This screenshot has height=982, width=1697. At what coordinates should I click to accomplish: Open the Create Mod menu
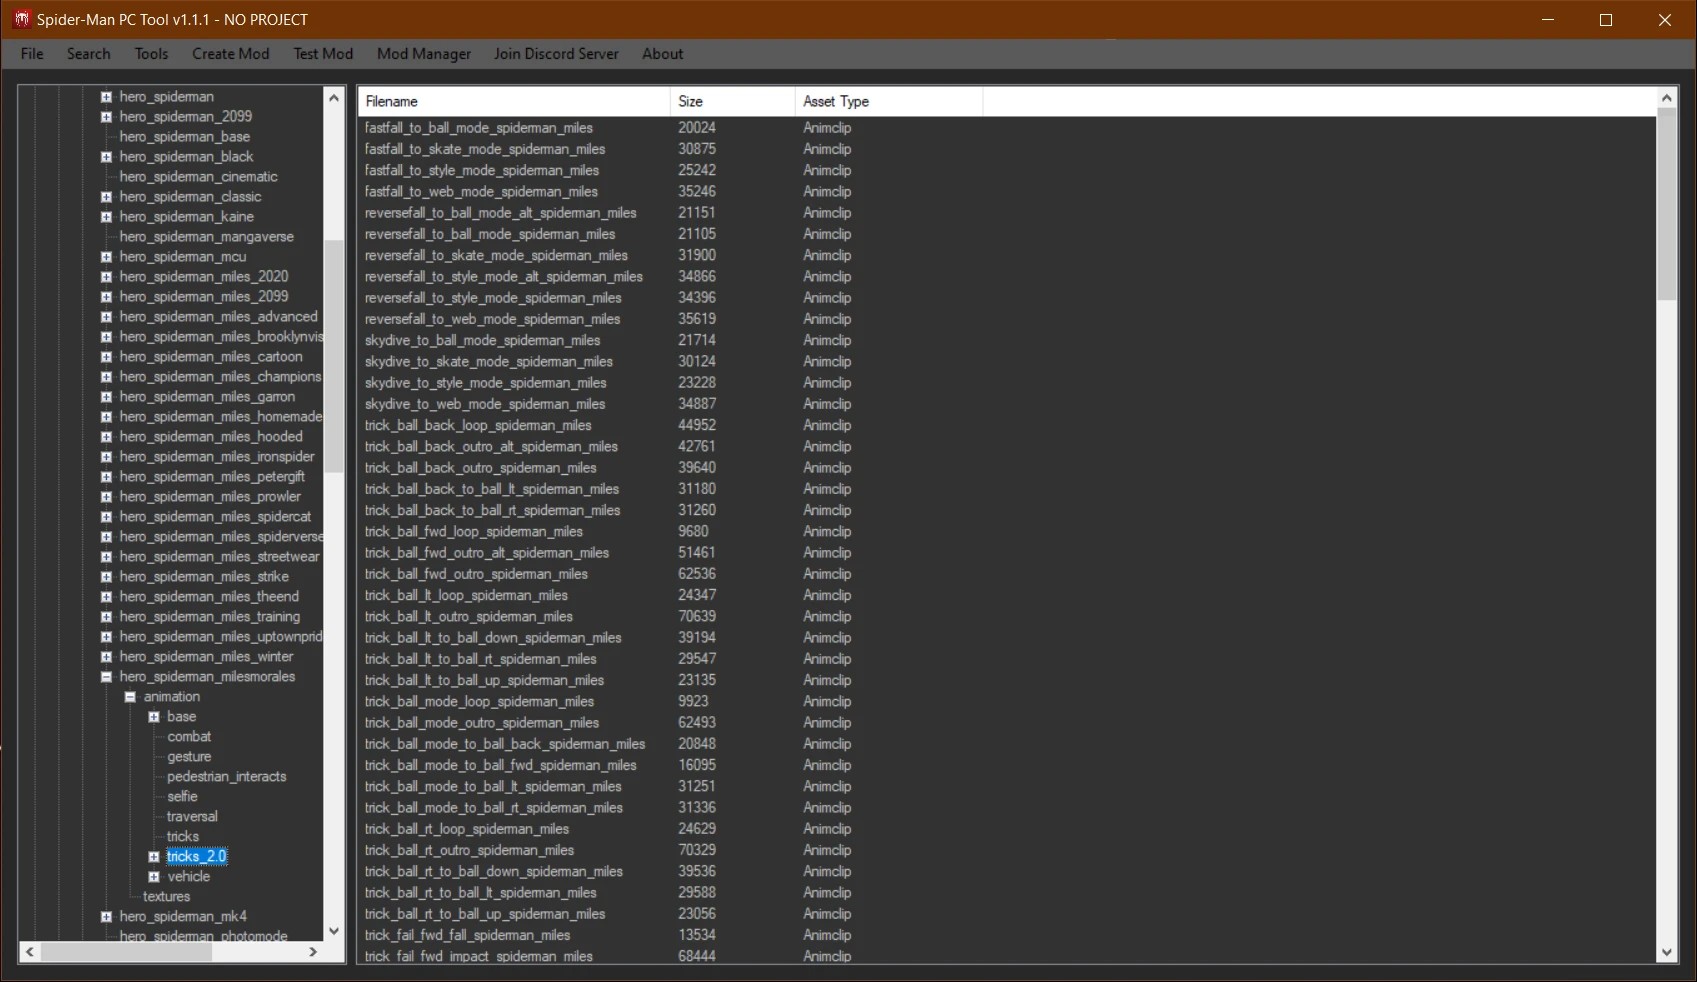[231, 54]
